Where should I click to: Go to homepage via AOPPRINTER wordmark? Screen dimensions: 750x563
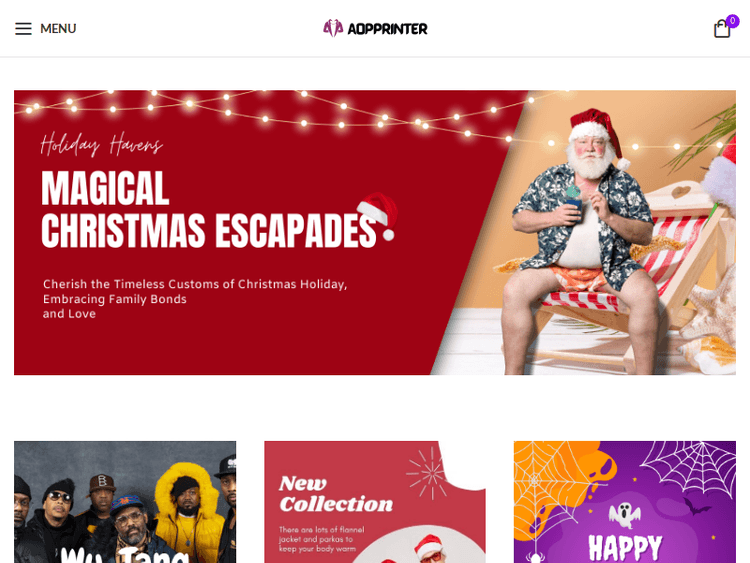point(387,29)
